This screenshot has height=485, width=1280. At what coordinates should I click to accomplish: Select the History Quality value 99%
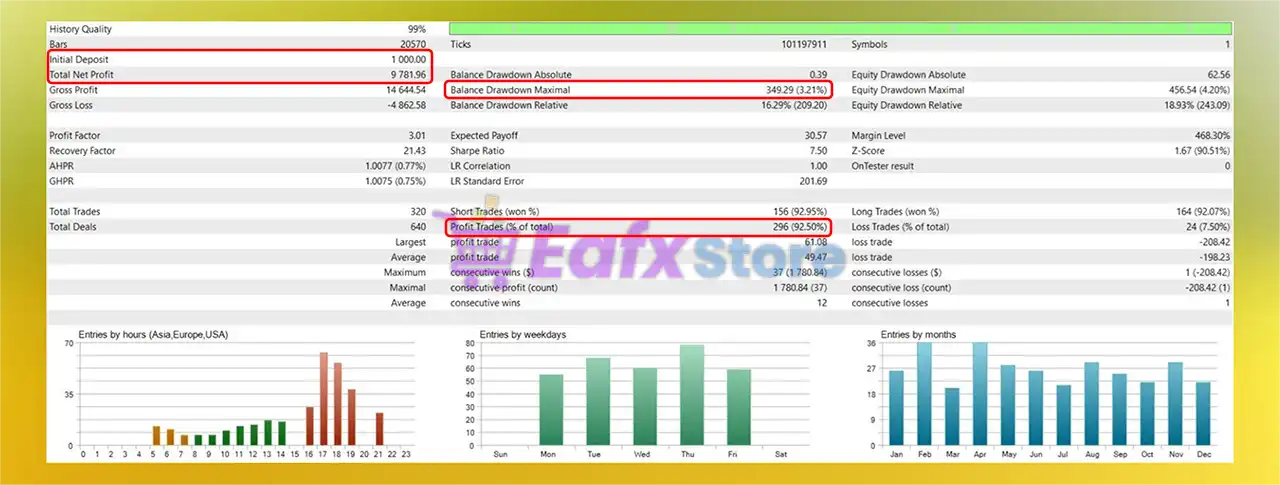(416, 29)
